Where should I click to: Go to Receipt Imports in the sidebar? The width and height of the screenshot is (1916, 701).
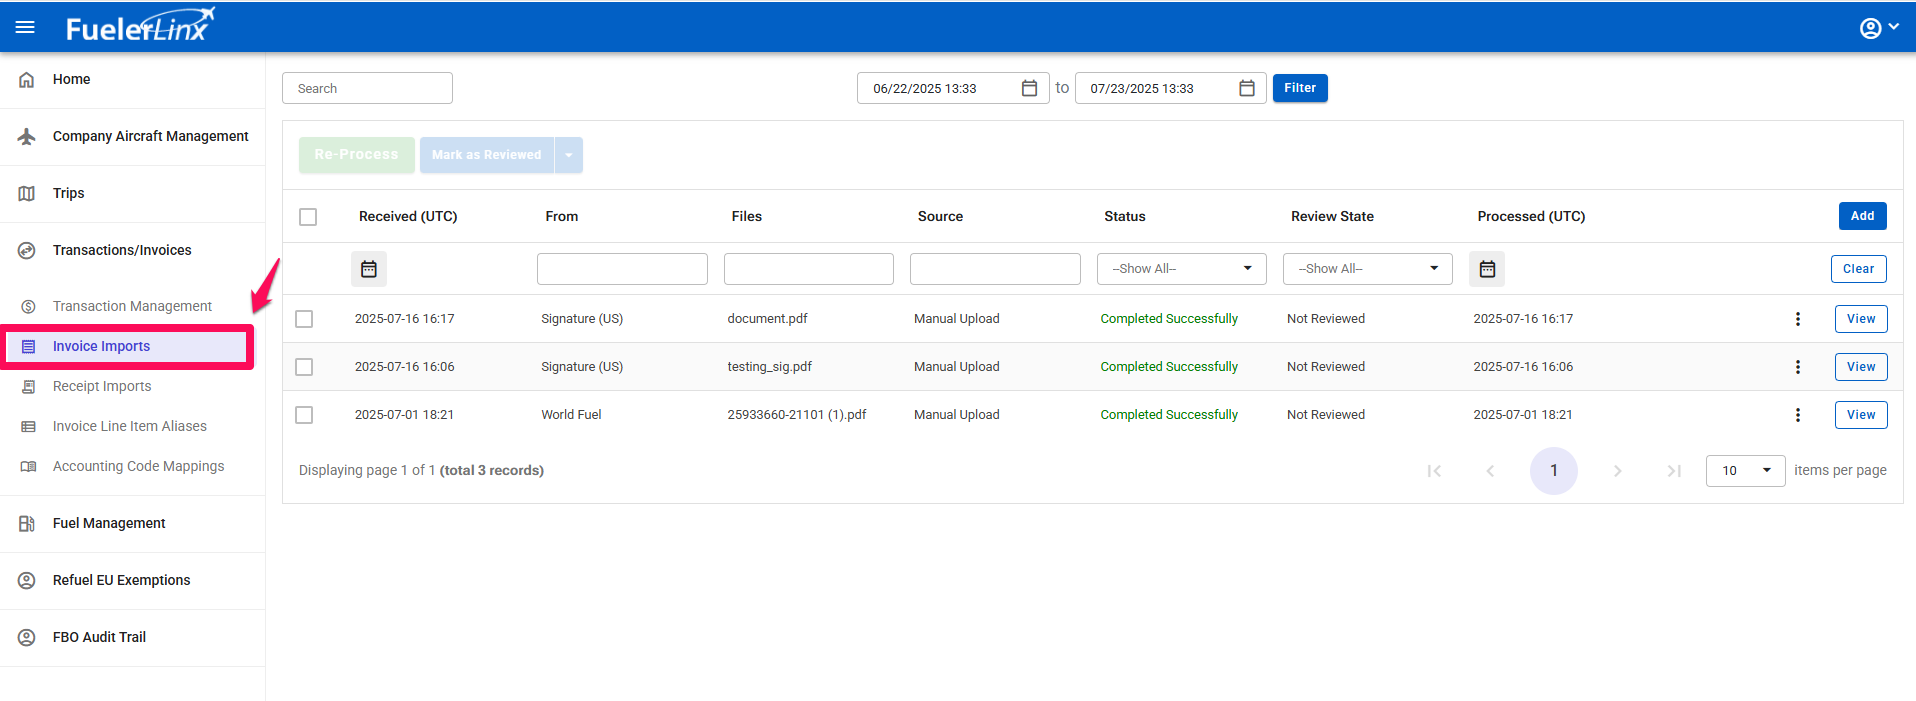click(102, 386)
